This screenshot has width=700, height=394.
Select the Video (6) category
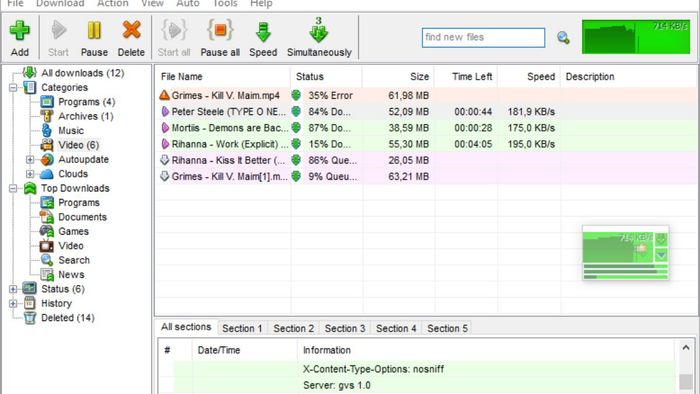point(79,145)
